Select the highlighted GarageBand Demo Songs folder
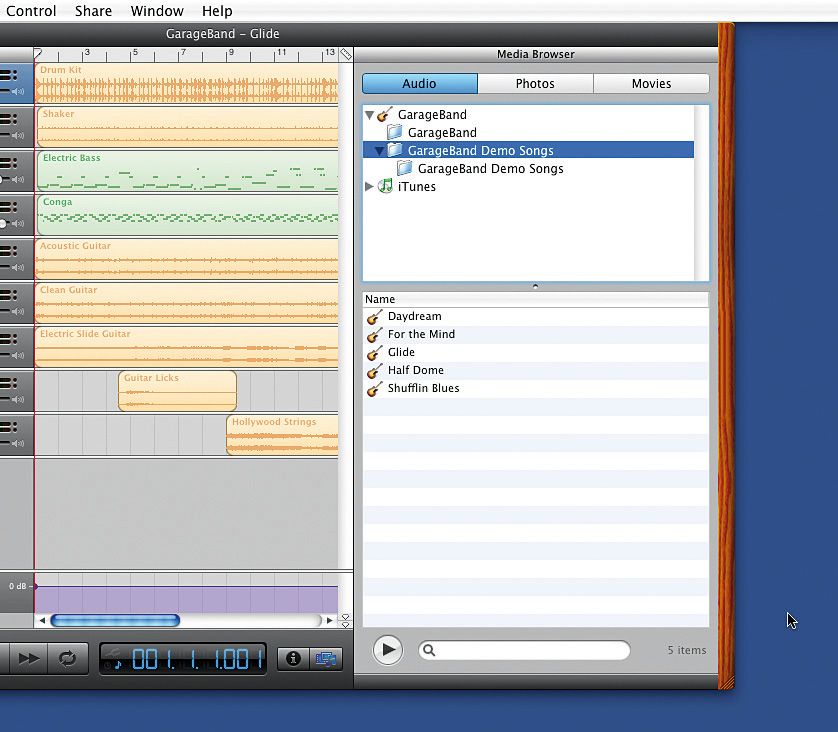Viewport: 838px width, 732px height. (x=528, y=150)
